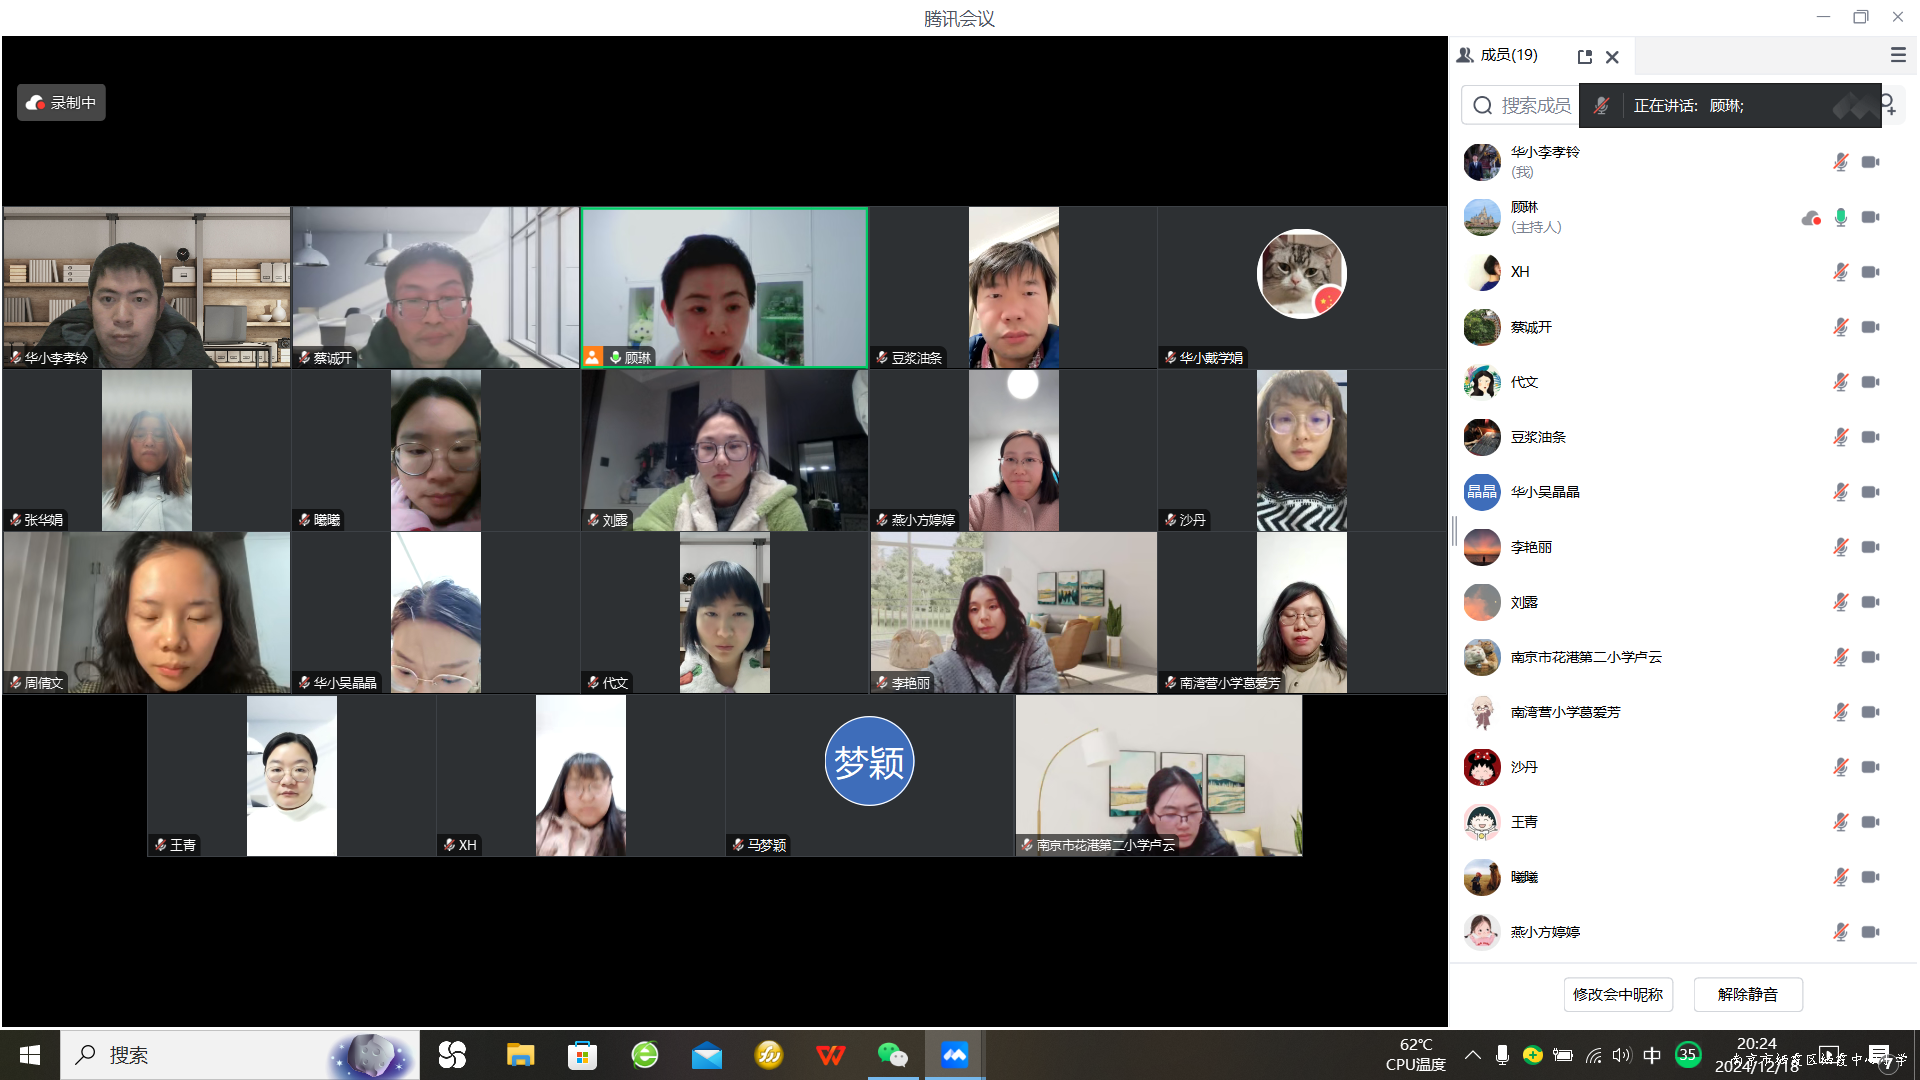Image resolution: width=1920 pixels, height=1080 pixels.
Task: Click the muted mic icon on 张华娟 tile
Action: pos(16,520)
